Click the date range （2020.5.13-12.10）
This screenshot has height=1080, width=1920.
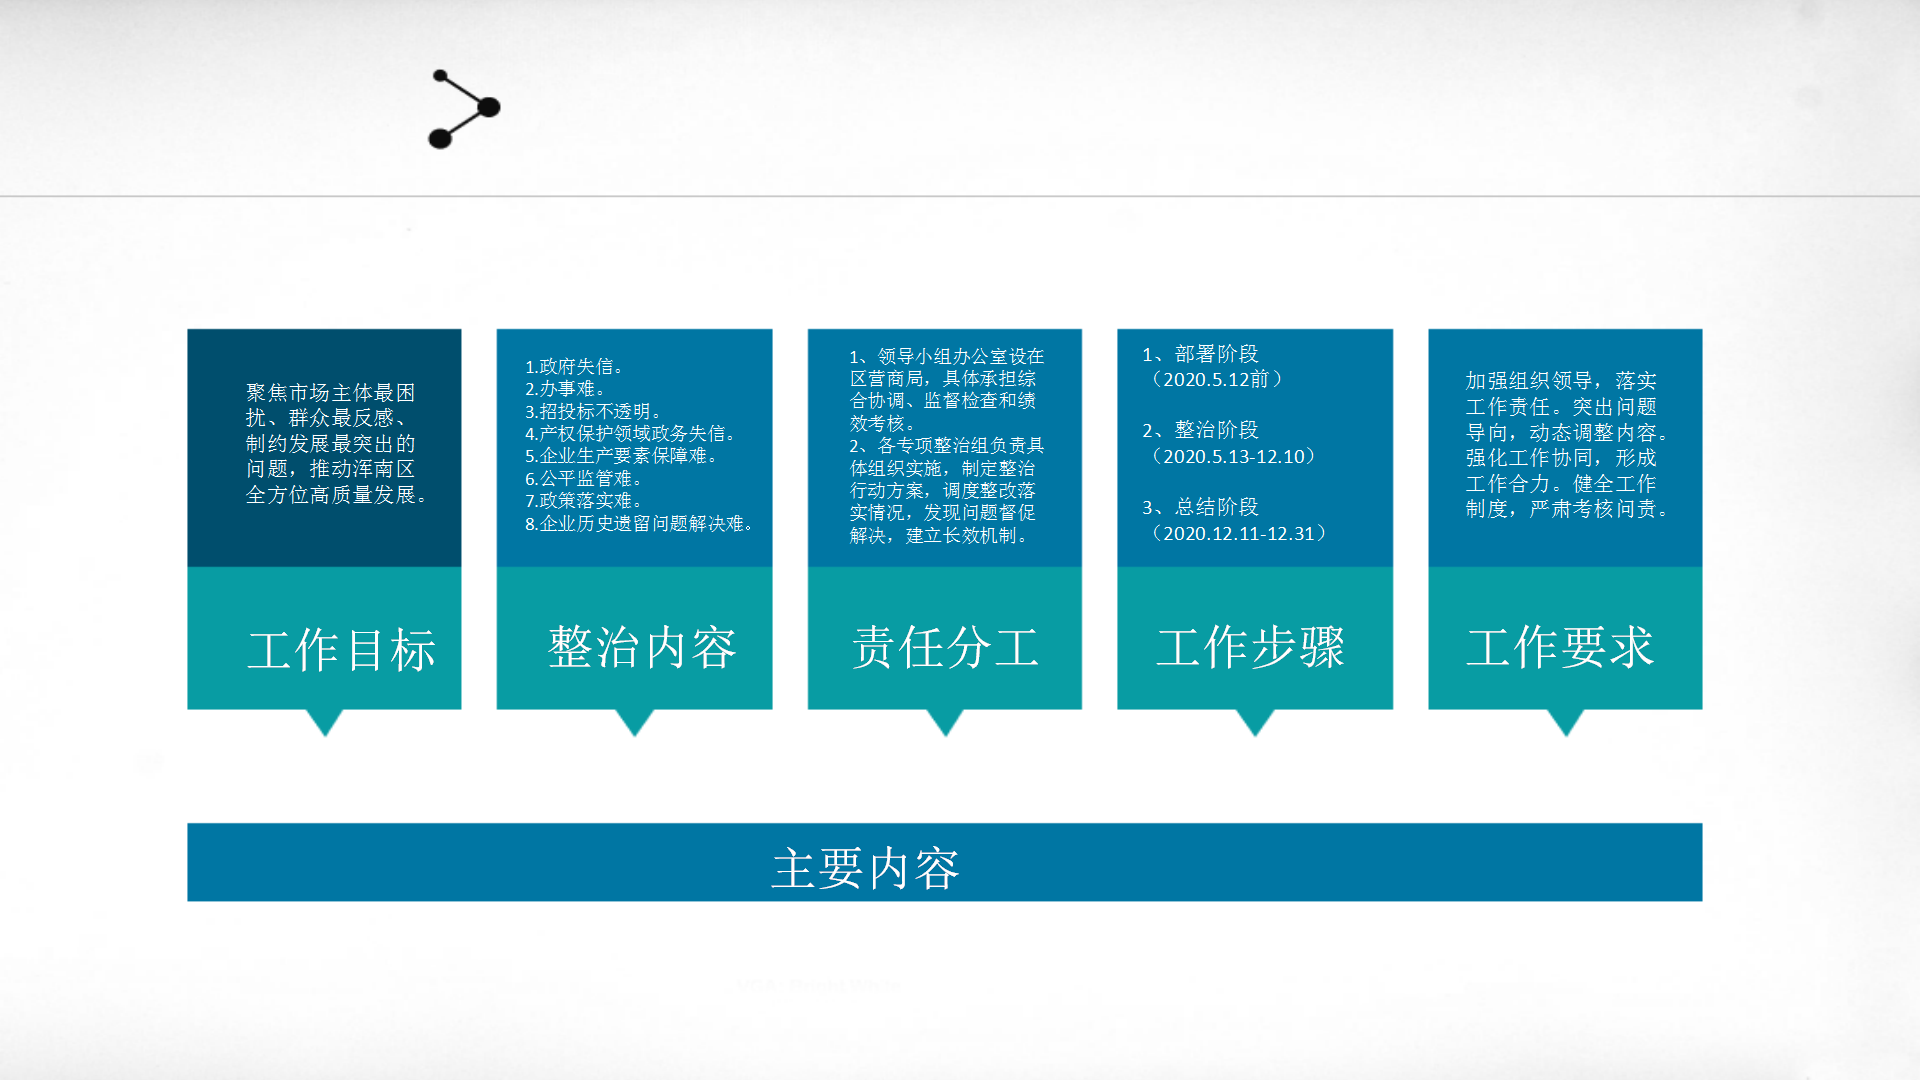click(1233, 456)
